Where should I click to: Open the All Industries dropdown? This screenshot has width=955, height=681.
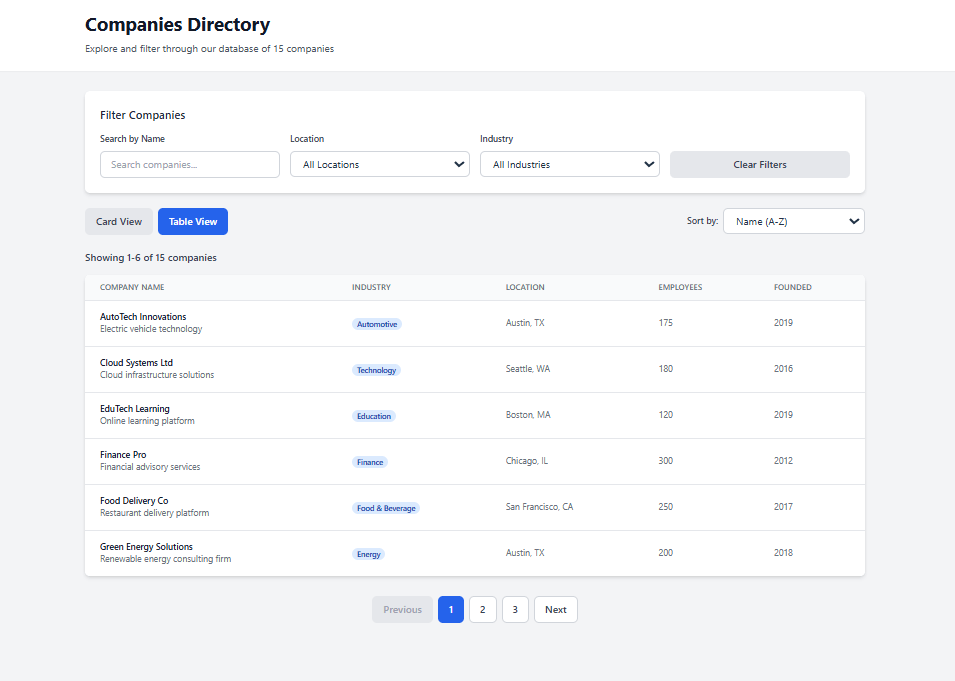[569, 163]
